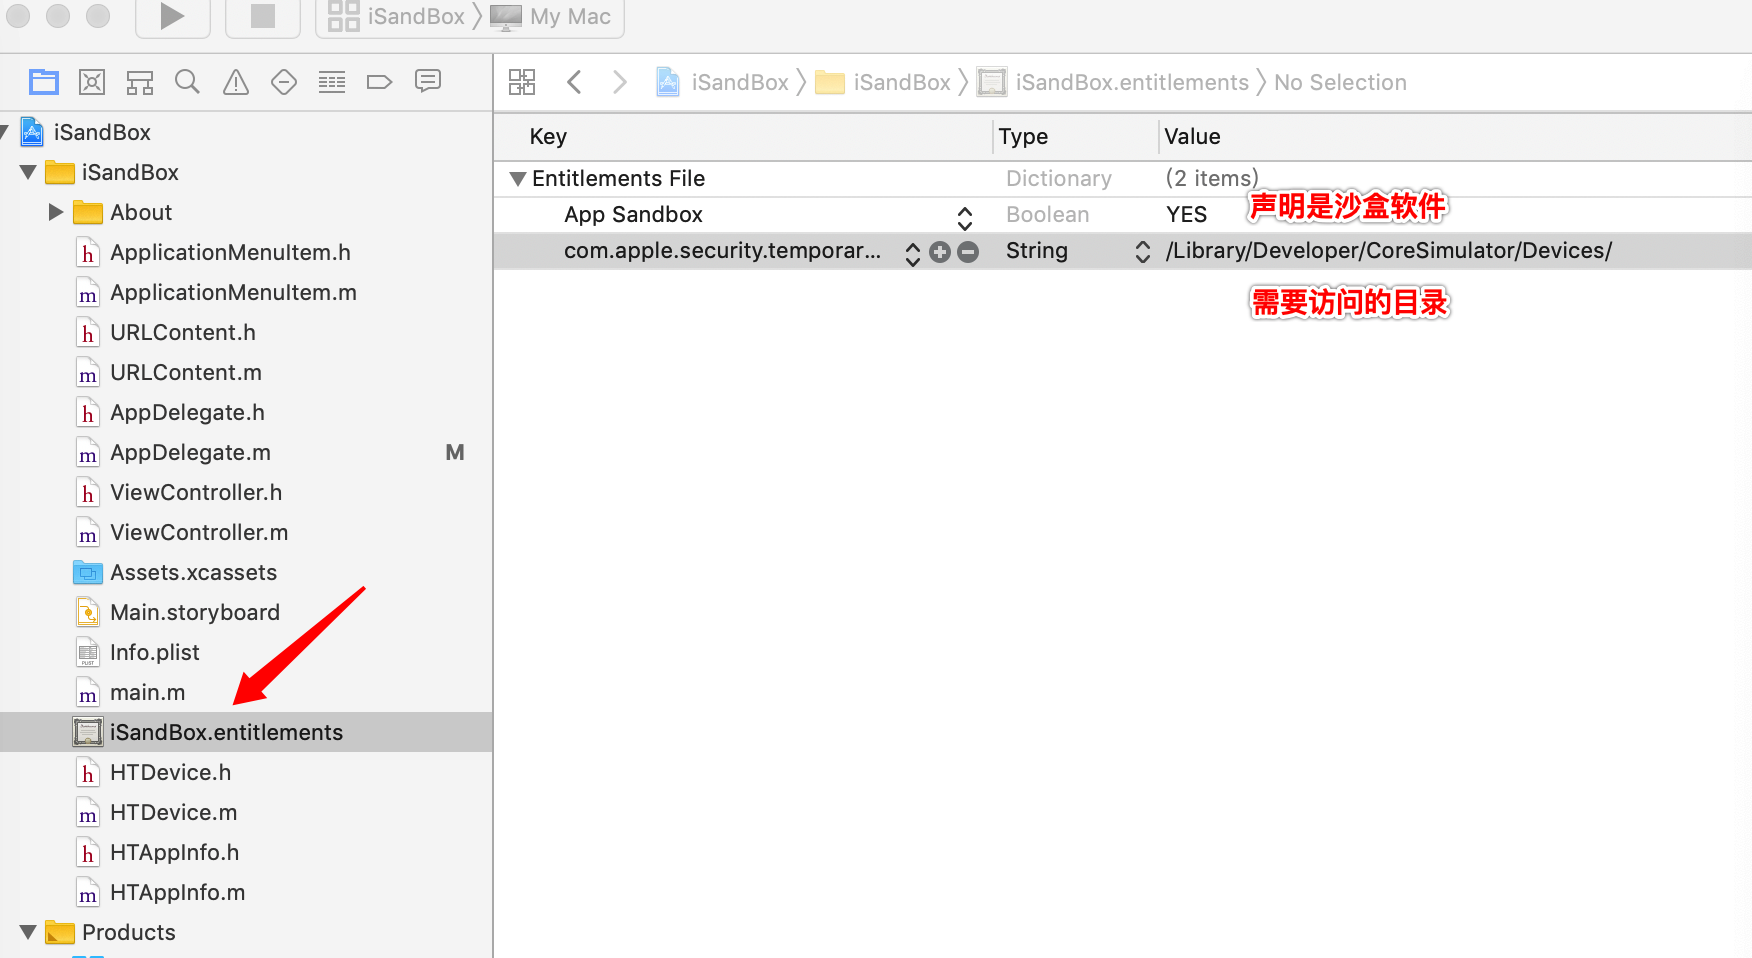
Task: Click iSandBox.entitlements breadcrumb
Action: (x=1113, y=82)
